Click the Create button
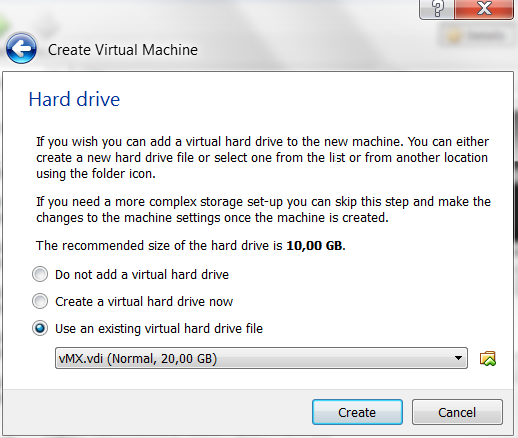Screen dimensions: 518x438 click(357, 412)
